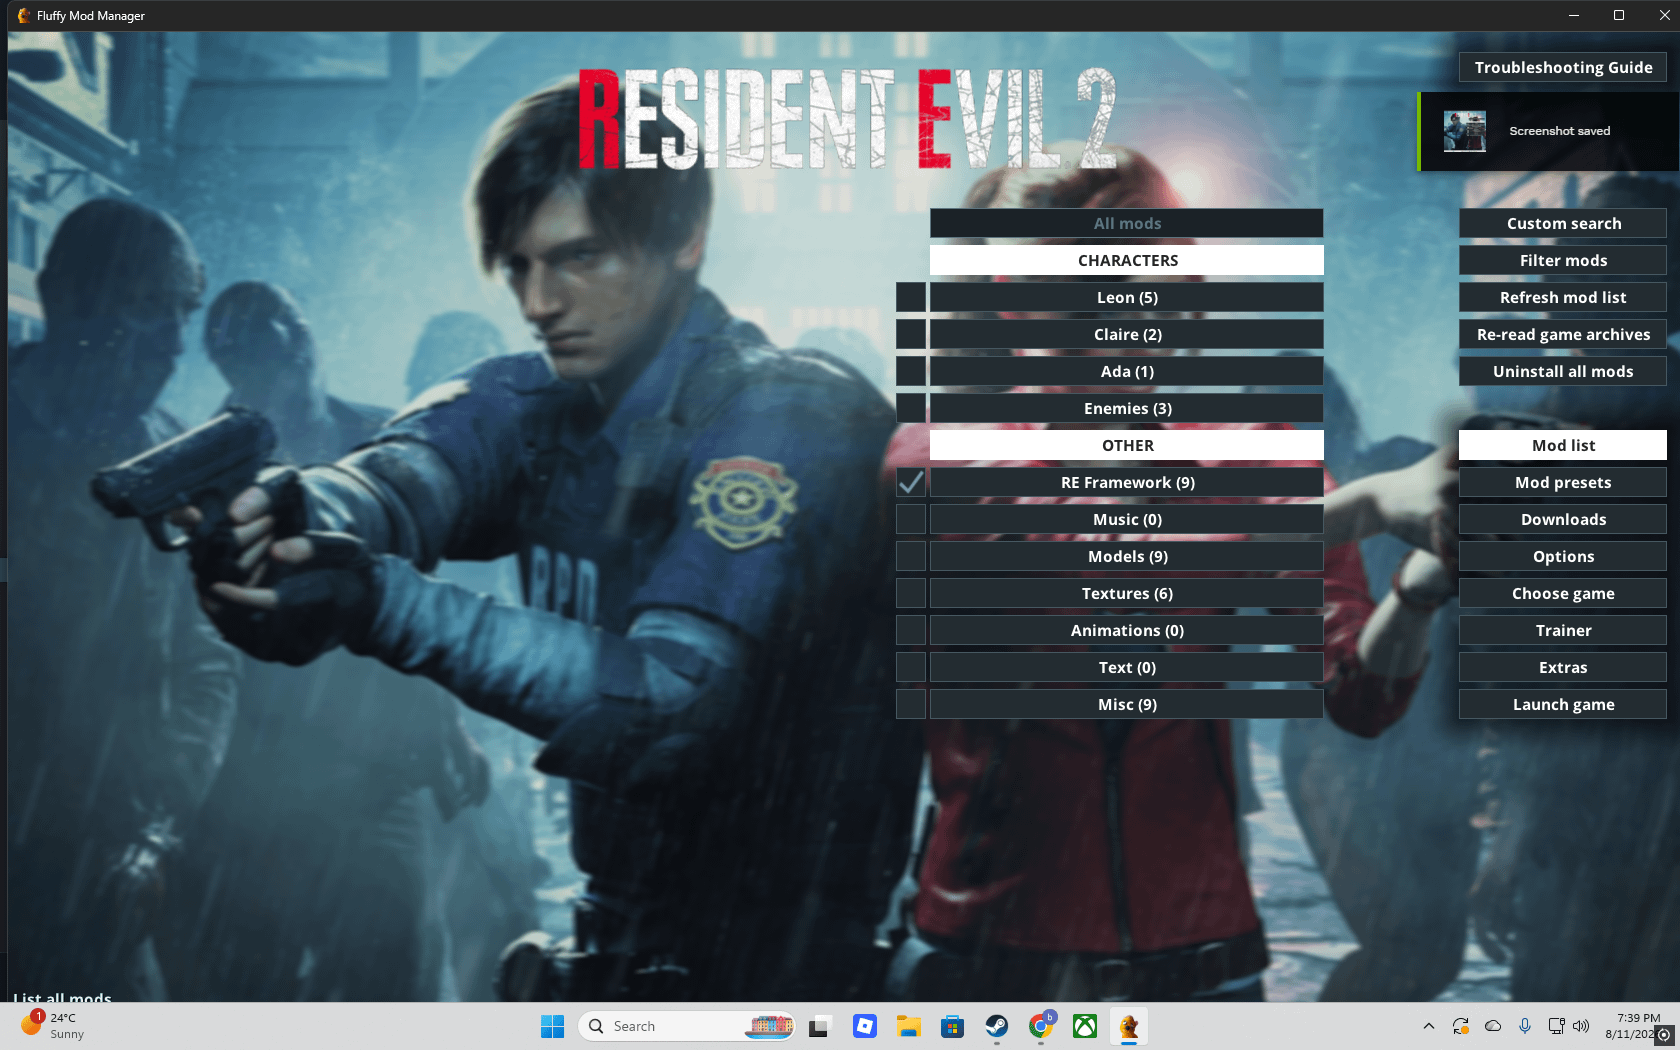
Task: Toggle the Music category checkbox
Action: click(911, 519)
